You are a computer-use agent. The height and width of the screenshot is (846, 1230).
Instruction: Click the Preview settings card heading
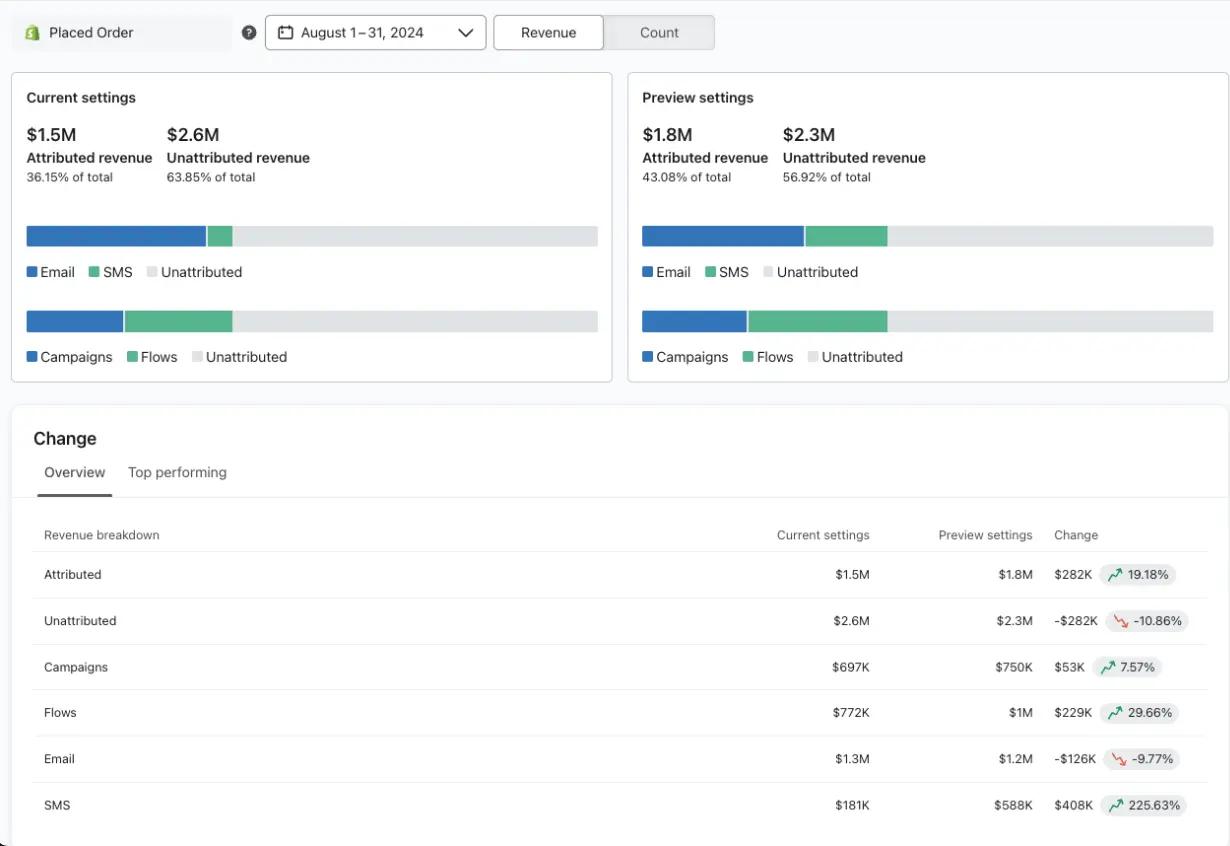(698, 98)
